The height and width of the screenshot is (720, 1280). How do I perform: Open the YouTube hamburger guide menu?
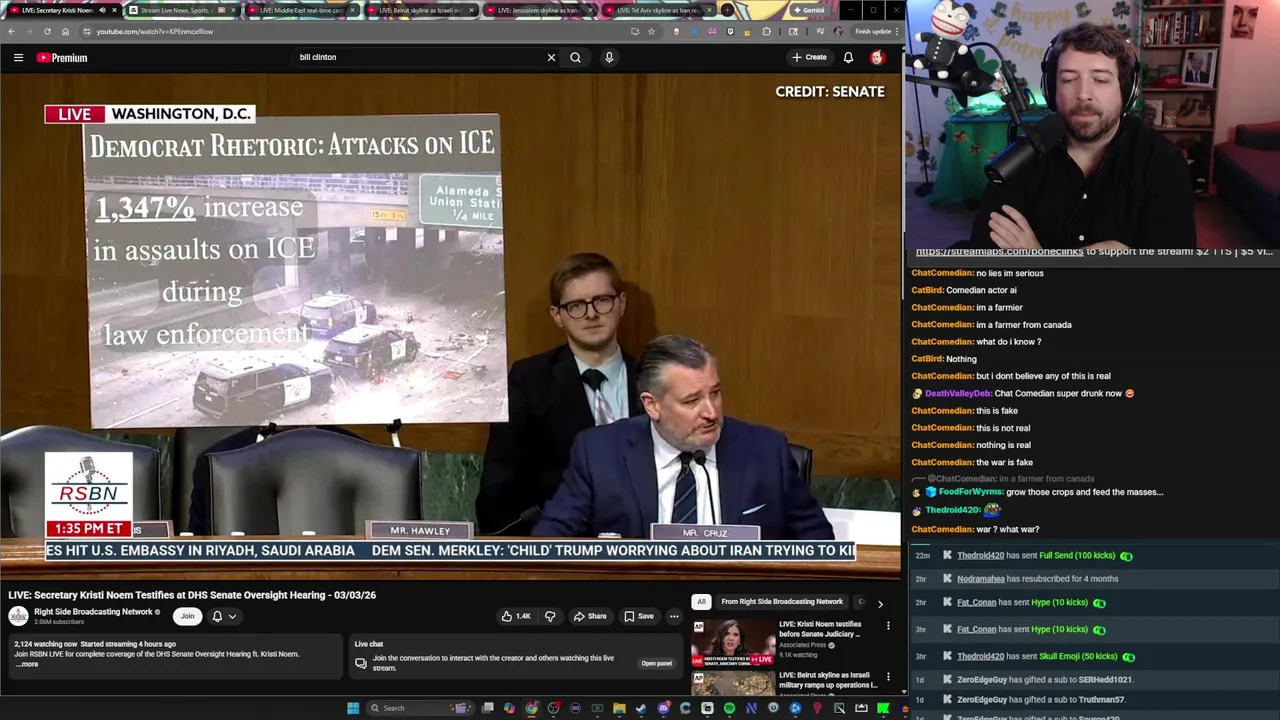coord(18,58)
